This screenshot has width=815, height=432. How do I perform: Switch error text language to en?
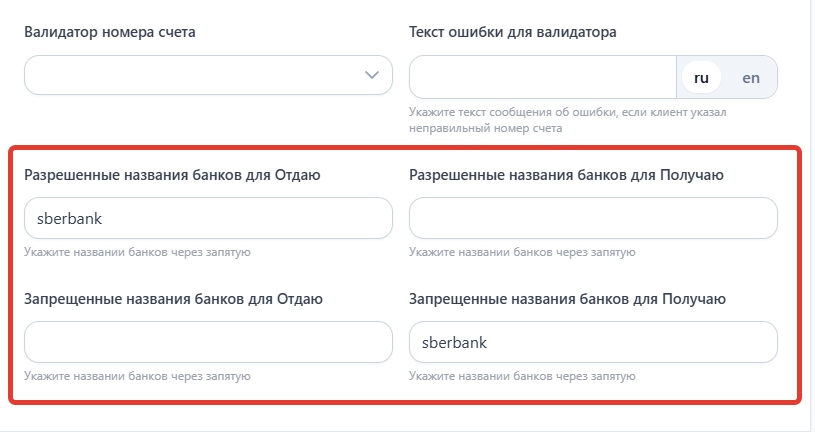click(751, 77)
